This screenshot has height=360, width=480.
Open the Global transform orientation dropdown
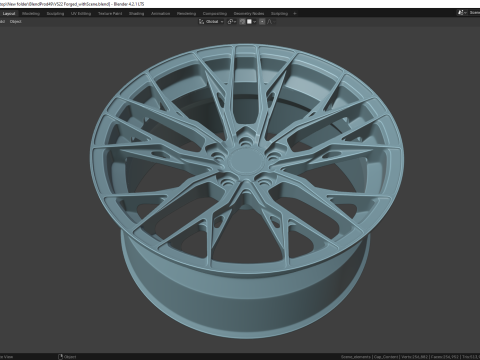(x=211, y=22)
